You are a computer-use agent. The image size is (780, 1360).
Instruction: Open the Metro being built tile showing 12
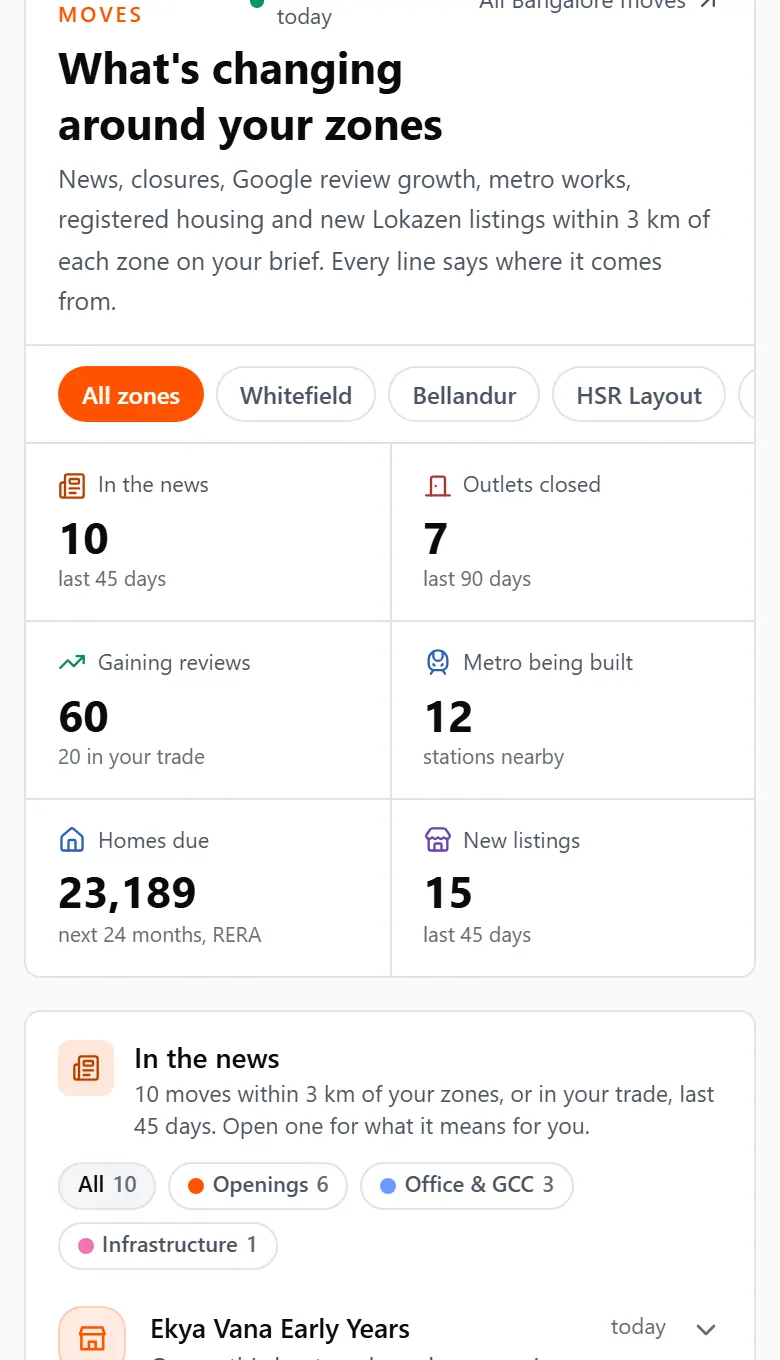tap(573, 710)
